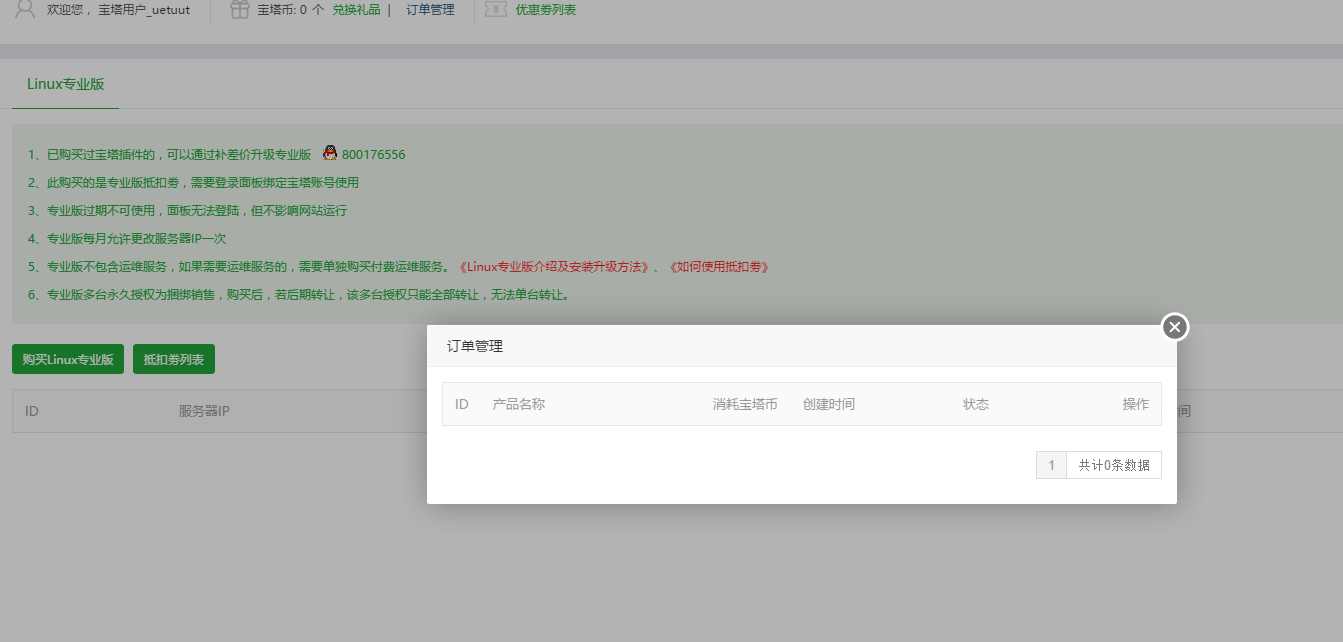This screenshot has height=642, width=1343.
Task: Open 订单管理 in the top bar
Action: click(x=430, y=10)
